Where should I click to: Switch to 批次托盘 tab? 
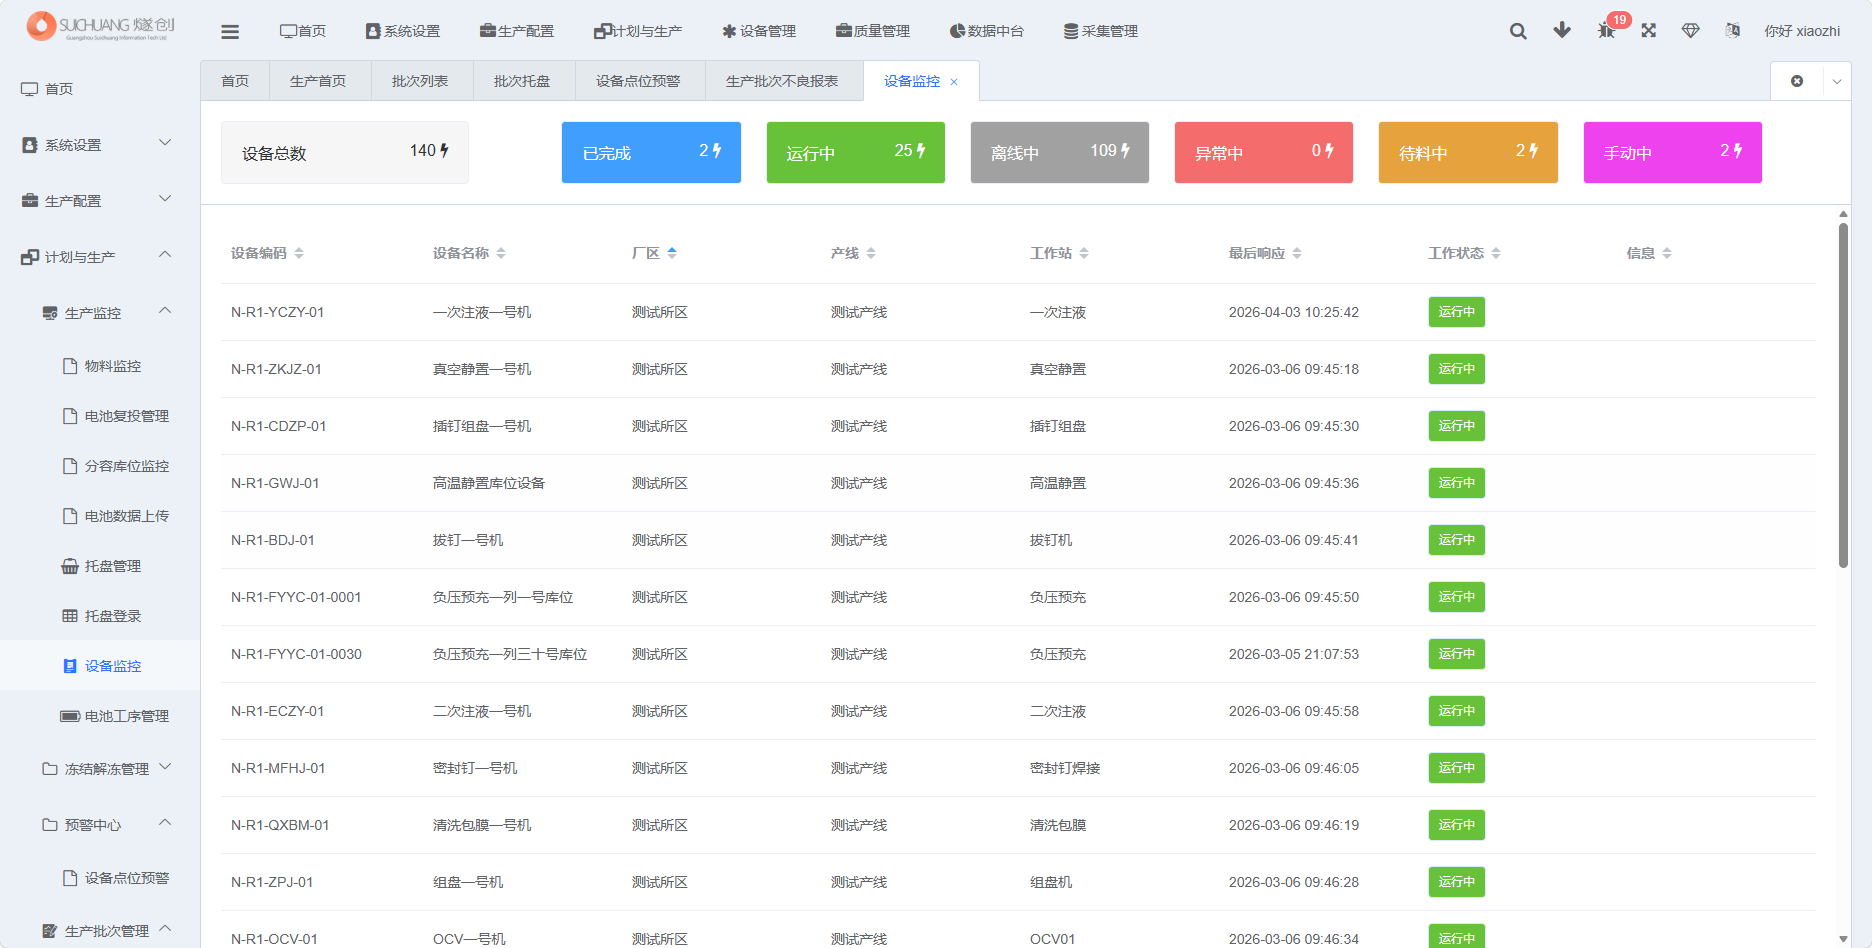tap(522, 81)
